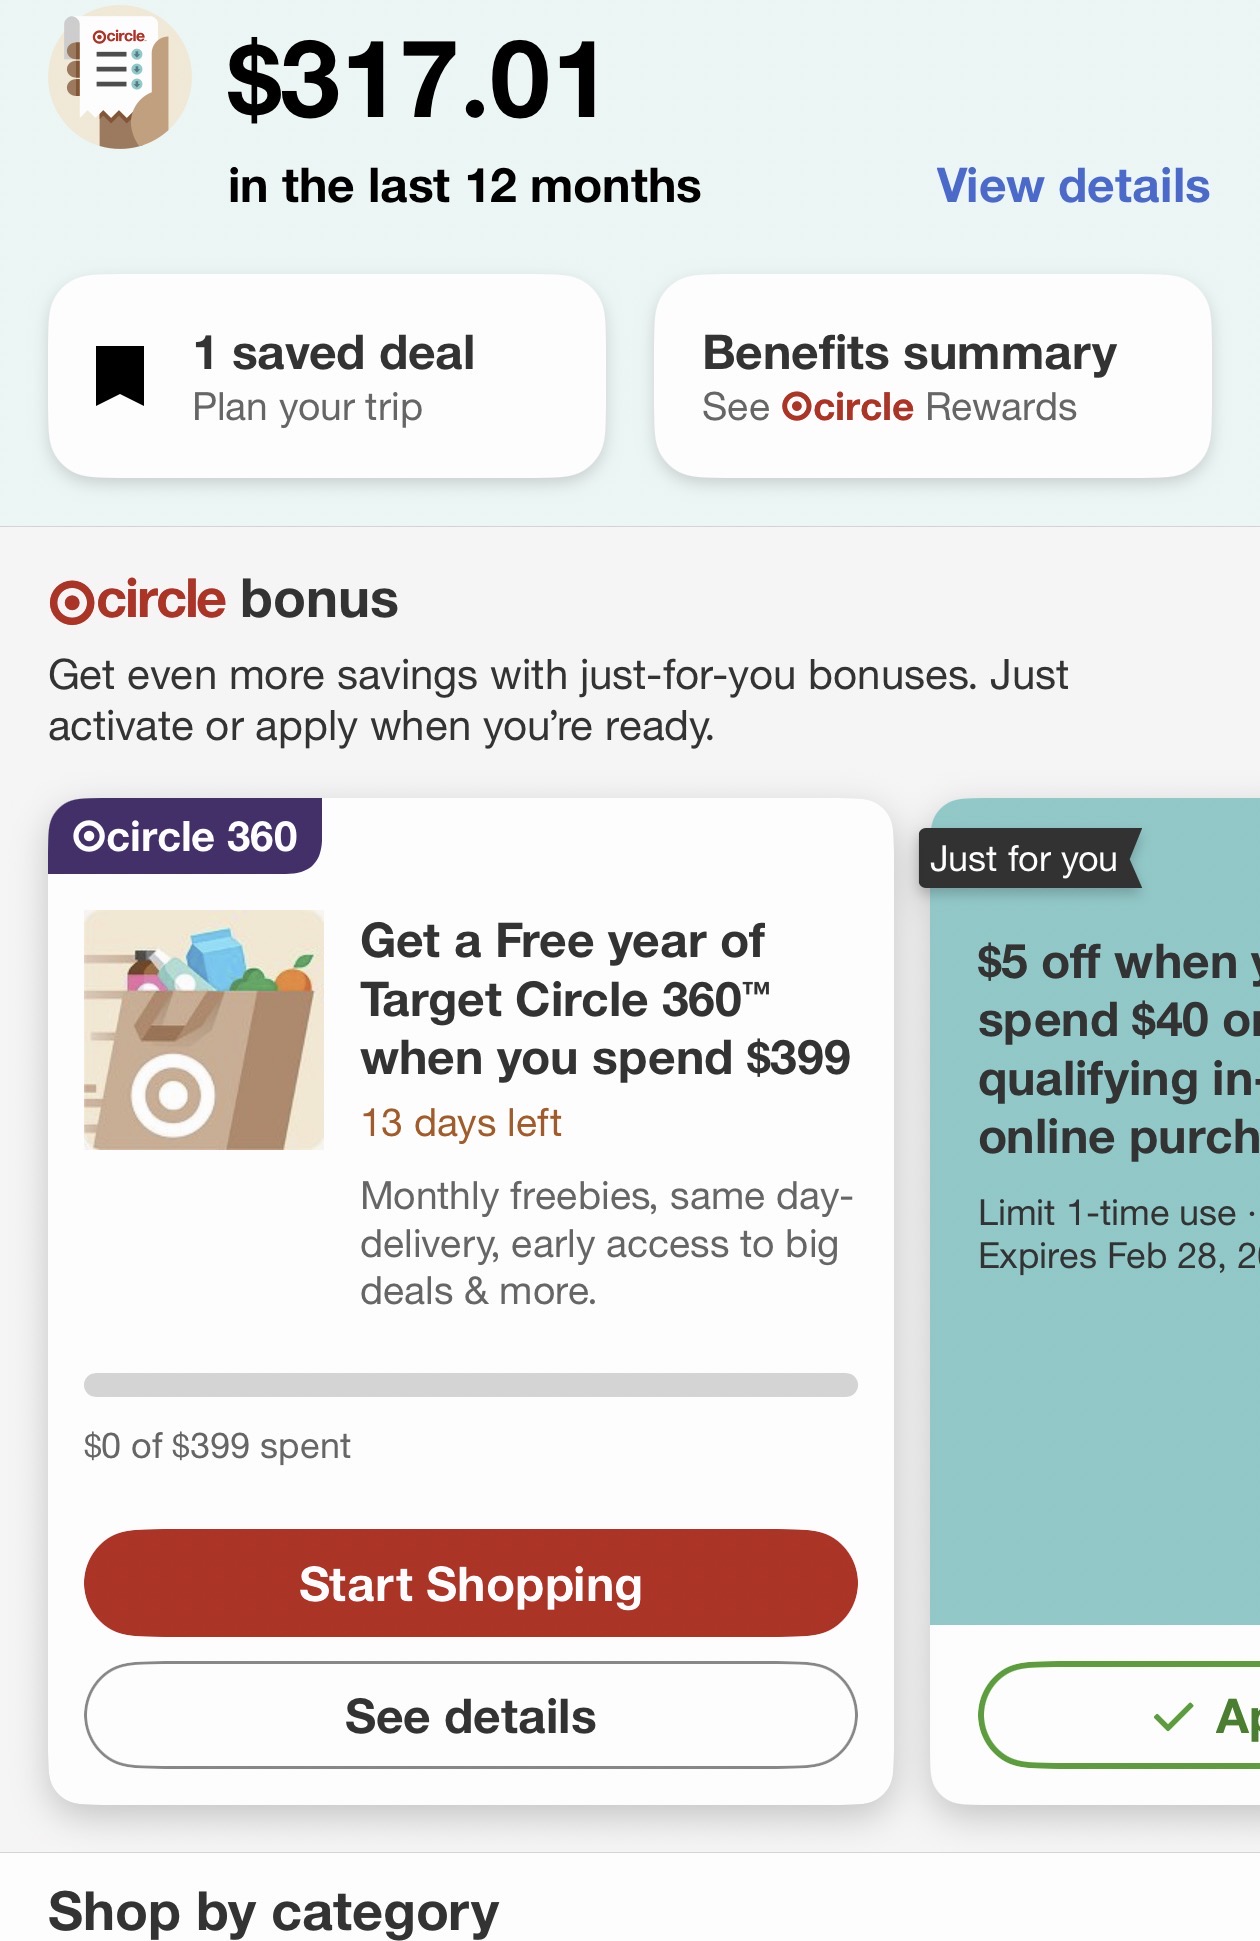Screen dimensions: 1260x1941
Task: Tap the $0 of $399 spent text
Action: [x=217, y=1446]
